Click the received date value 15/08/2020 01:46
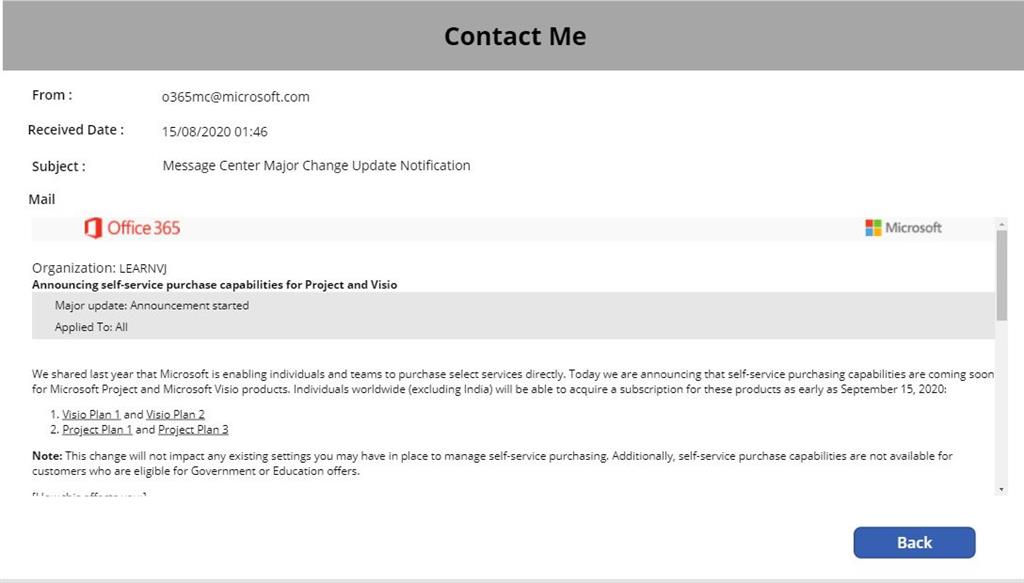The image size is (1024, 583). pos(215,131)
